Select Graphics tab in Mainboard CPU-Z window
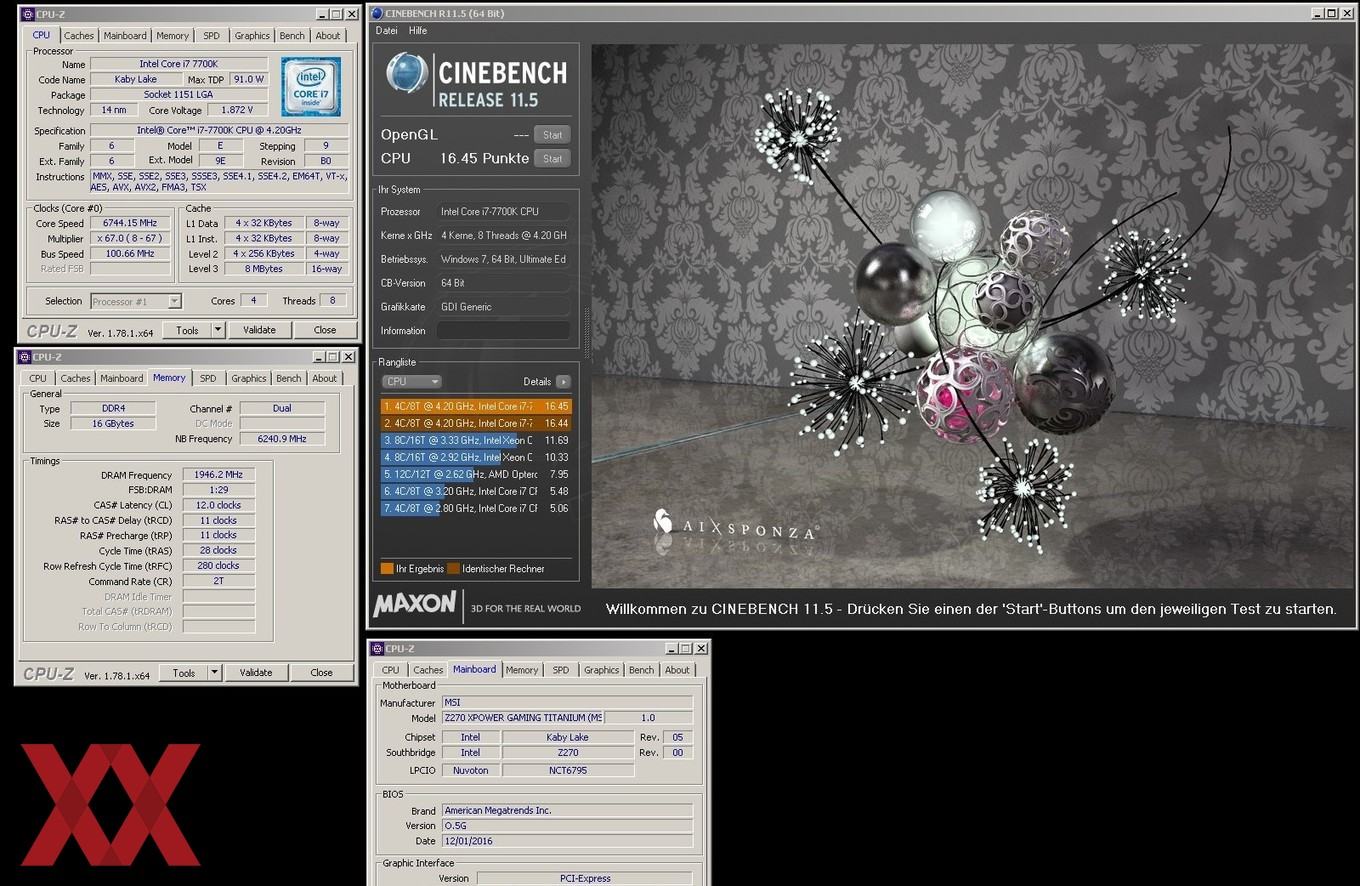The width and height of the screenshot is (1360, 886). point(601,671)
